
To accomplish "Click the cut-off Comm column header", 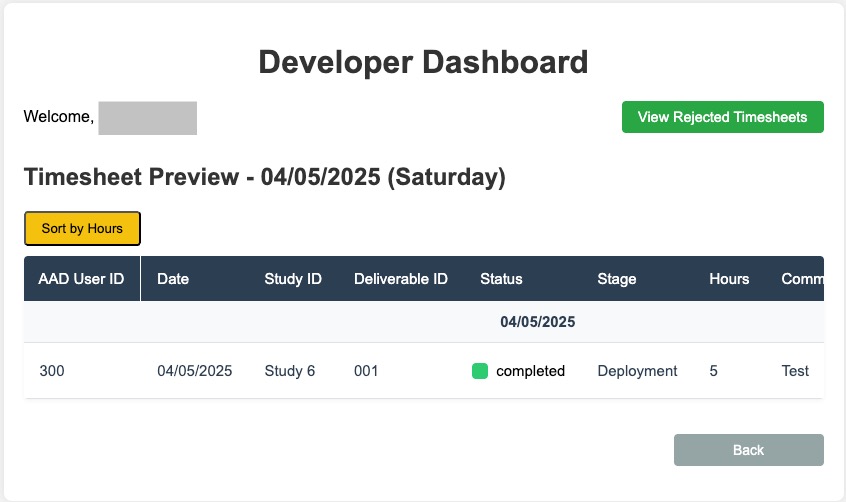I will [x=802, y=279].
